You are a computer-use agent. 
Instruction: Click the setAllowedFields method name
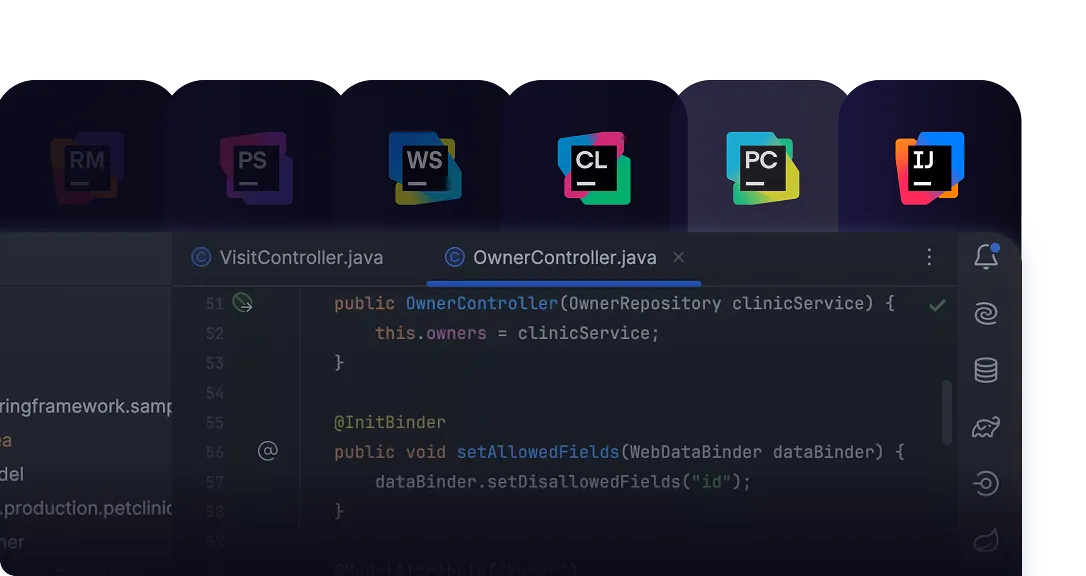[537, 452]
